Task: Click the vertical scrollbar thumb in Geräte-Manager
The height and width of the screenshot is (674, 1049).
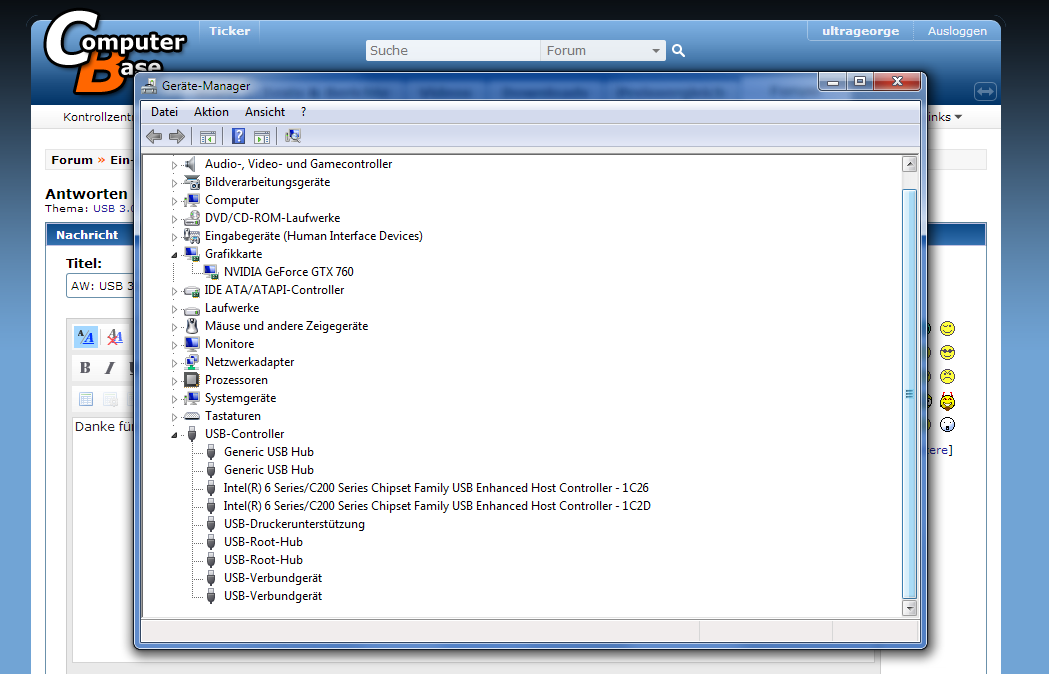Action: coord(909,394)
